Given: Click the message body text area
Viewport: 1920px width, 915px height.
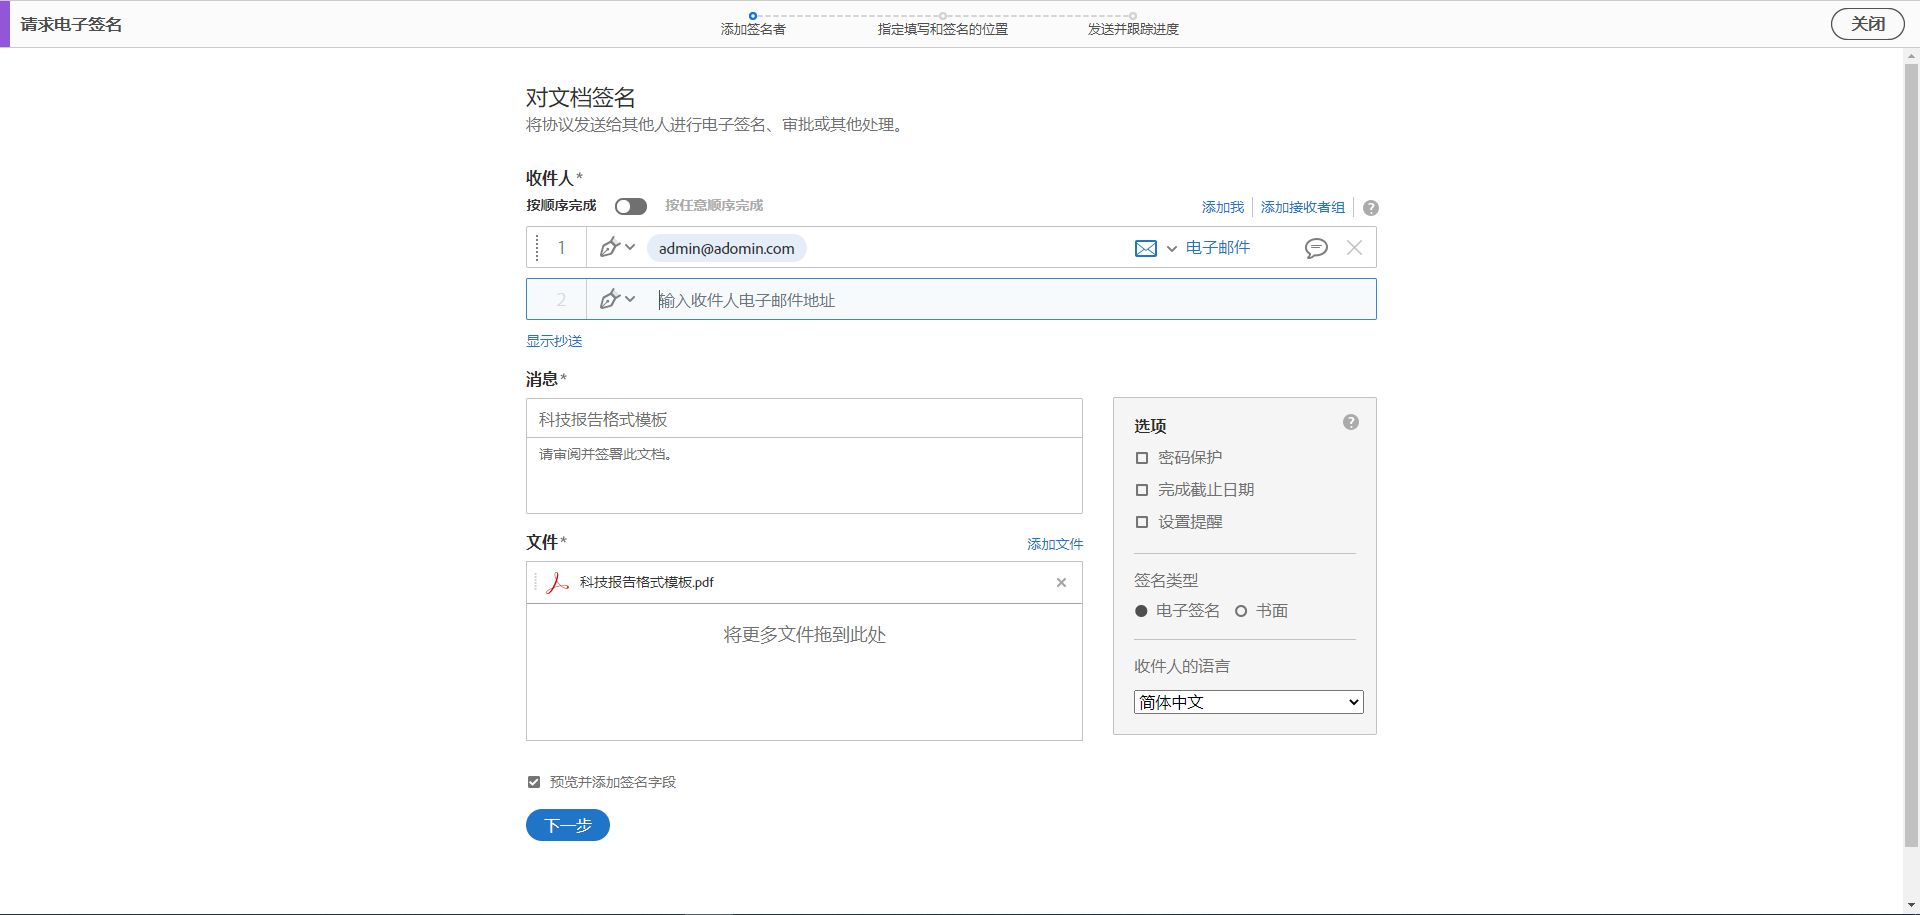Looking at the screenshot, I should click(x=804, y=475).
